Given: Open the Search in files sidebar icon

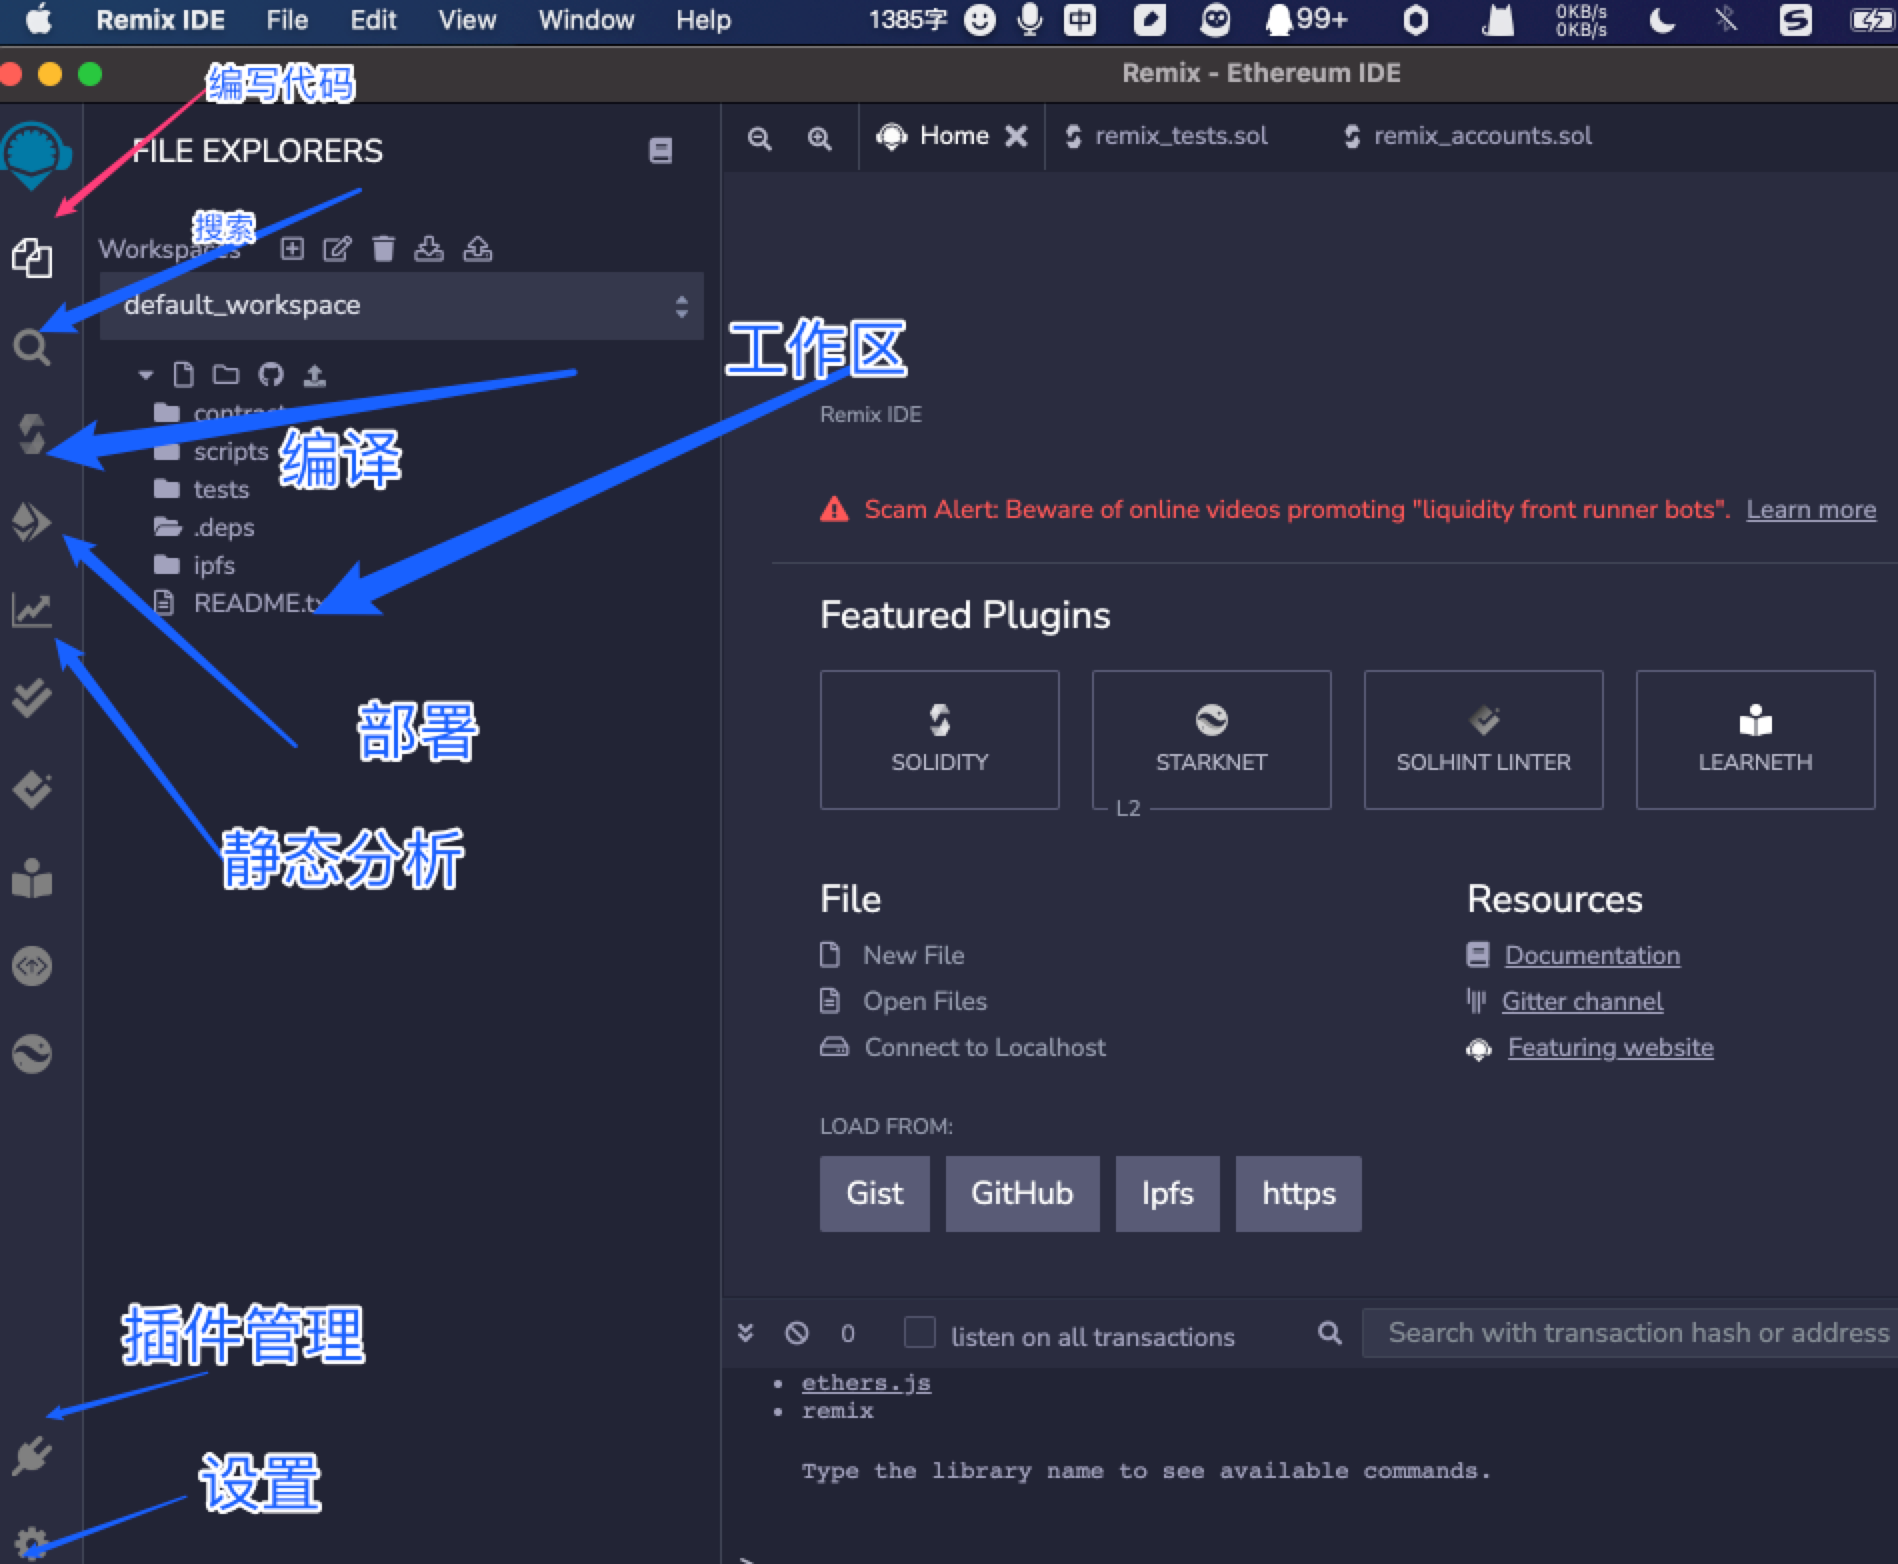Looking at the screenshot, I should tap(32, 347).
